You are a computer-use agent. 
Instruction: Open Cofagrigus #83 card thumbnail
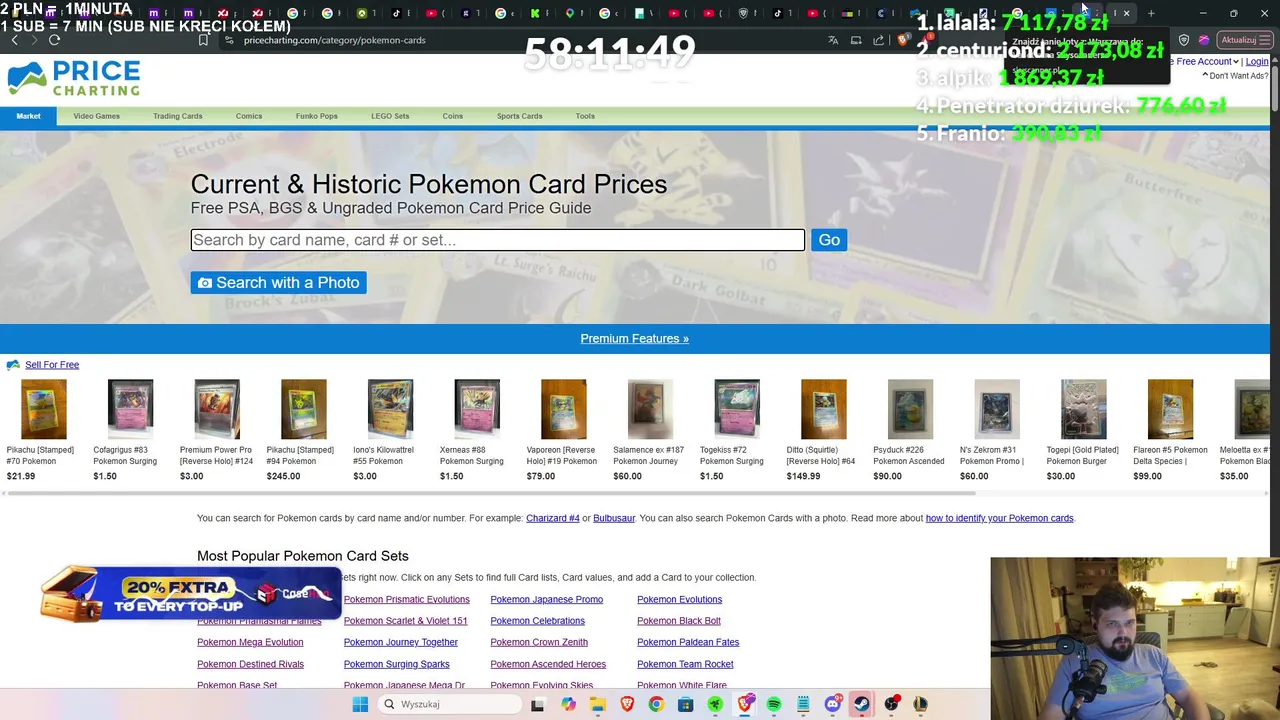coord(131,409)
